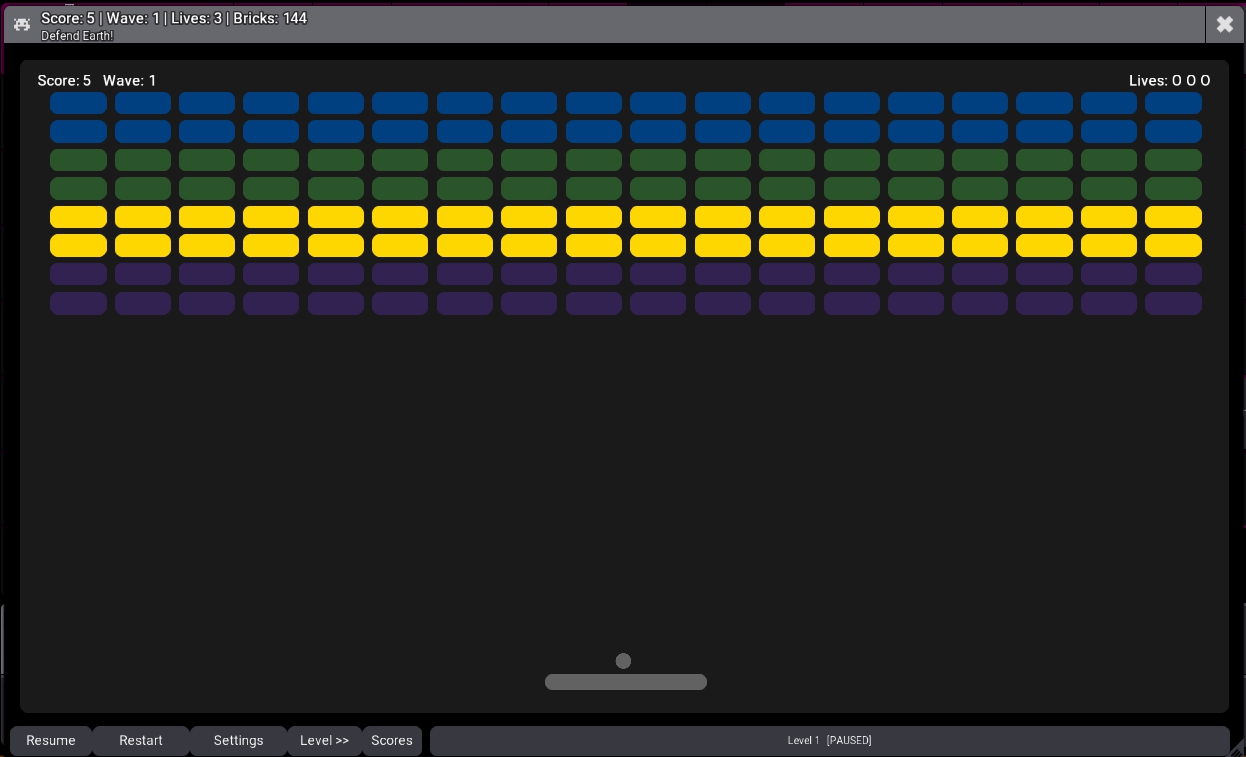Click the rightmost brick in the lower green row

coord(1173,188)
